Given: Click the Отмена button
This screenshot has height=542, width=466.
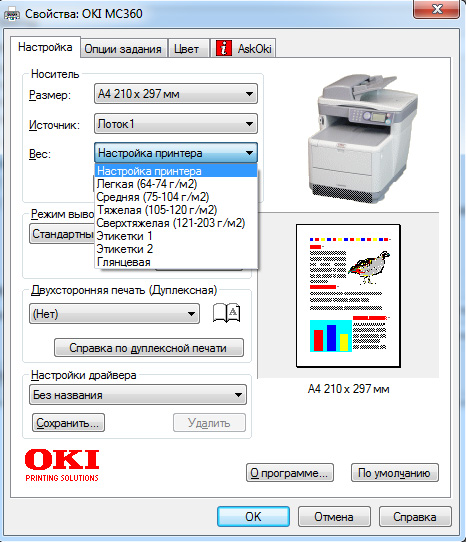Looking at the screenshot, I should click(334, 517).
